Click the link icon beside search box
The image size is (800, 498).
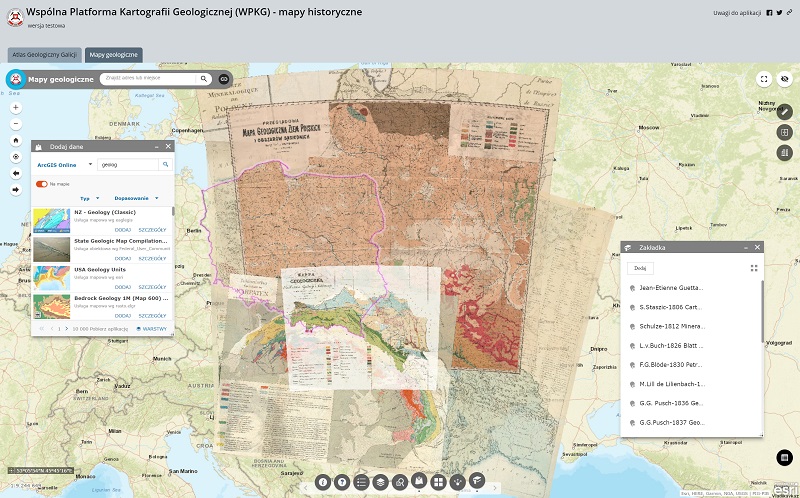tap(223, 79)
